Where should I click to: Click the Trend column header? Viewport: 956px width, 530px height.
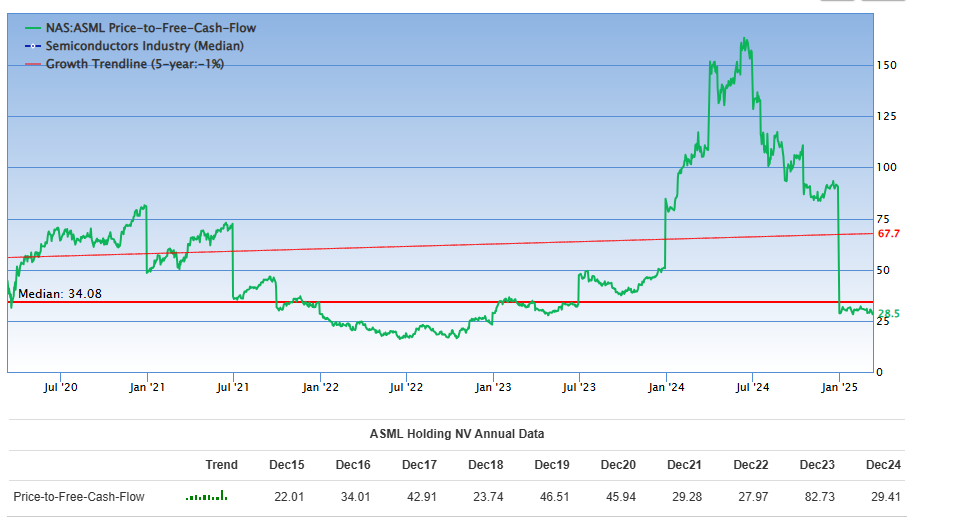221,465
